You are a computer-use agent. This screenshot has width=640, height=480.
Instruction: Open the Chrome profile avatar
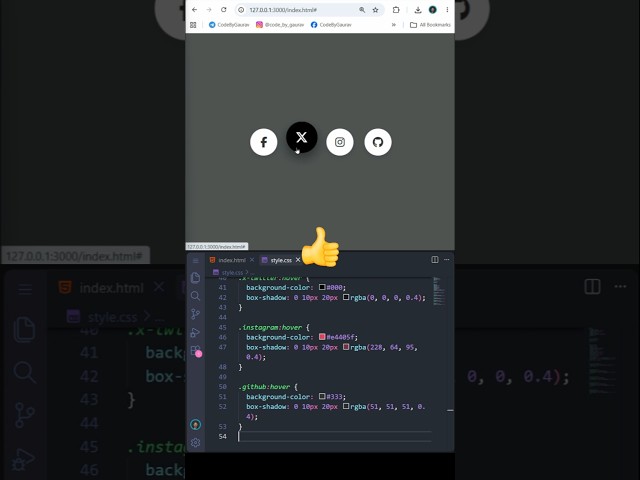click(x=433, y=10)
